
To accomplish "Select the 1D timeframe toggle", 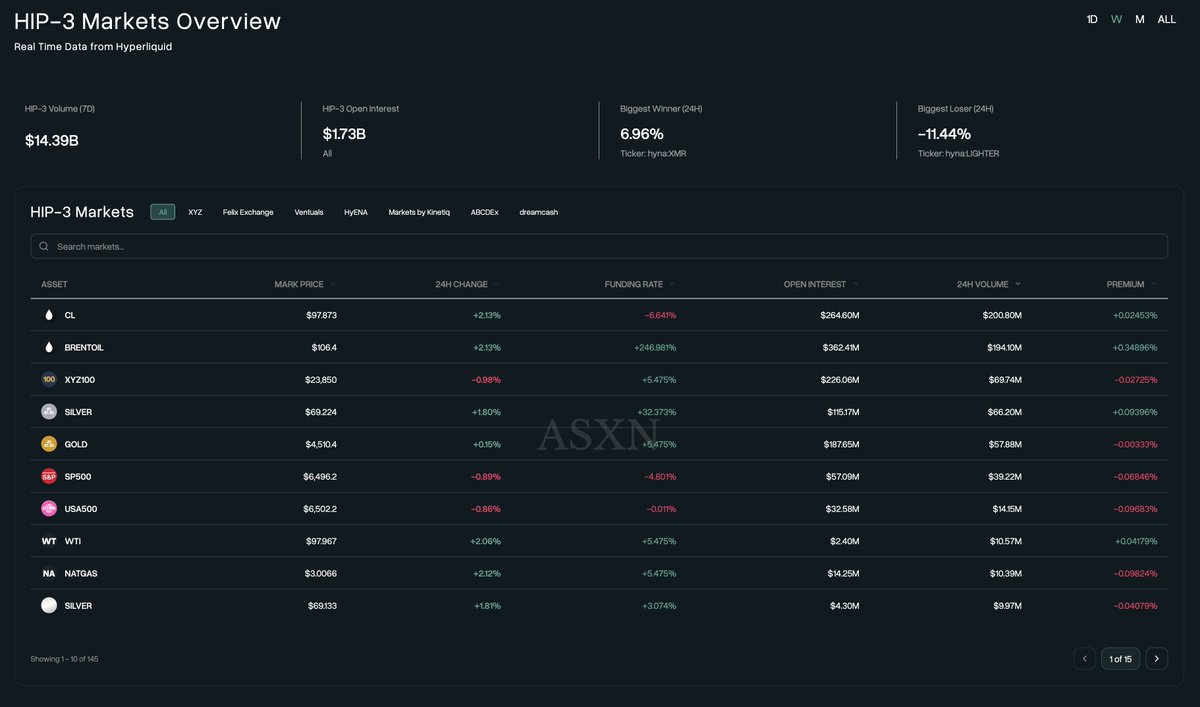I will [x=1091, y=18].
